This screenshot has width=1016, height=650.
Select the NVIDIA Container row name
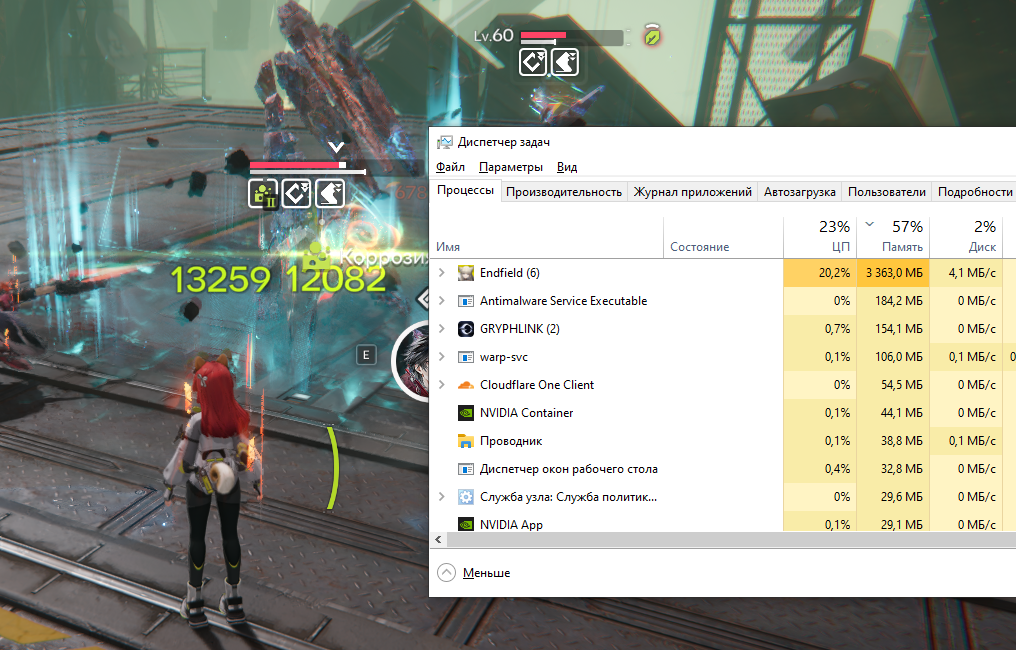526,413
